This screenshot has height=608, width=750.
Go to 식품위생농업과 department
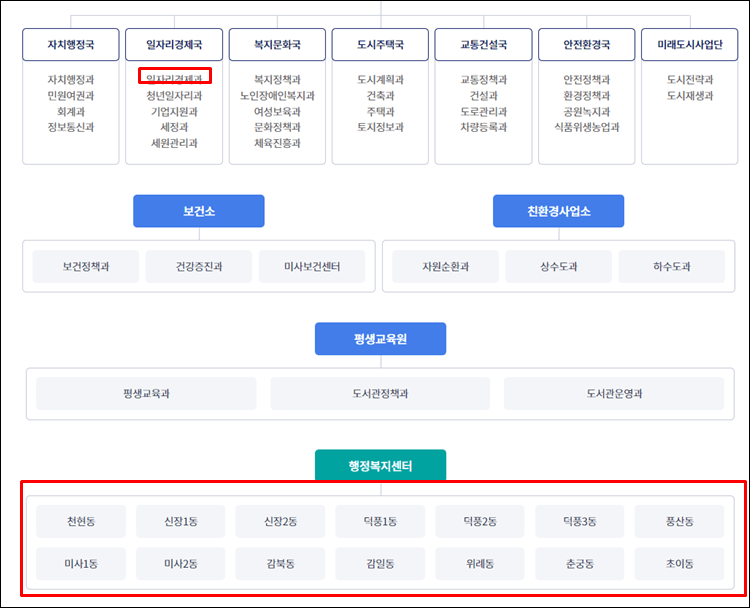coord(587,127)
